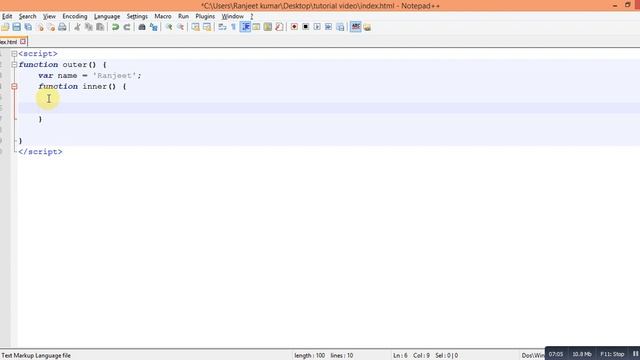Undo the last edit with green arrow
The width and height of the screenshot is (640, 360).
point(115,27)
